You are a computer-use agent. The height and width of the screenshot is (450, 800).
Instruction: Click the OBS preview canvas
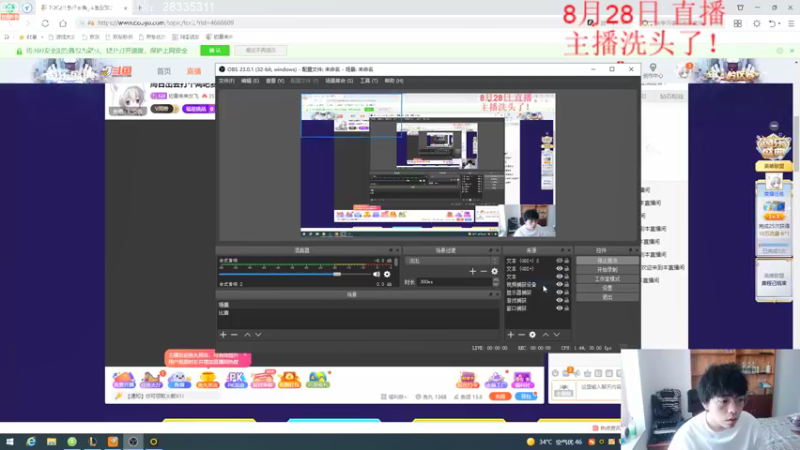point(428,165)
